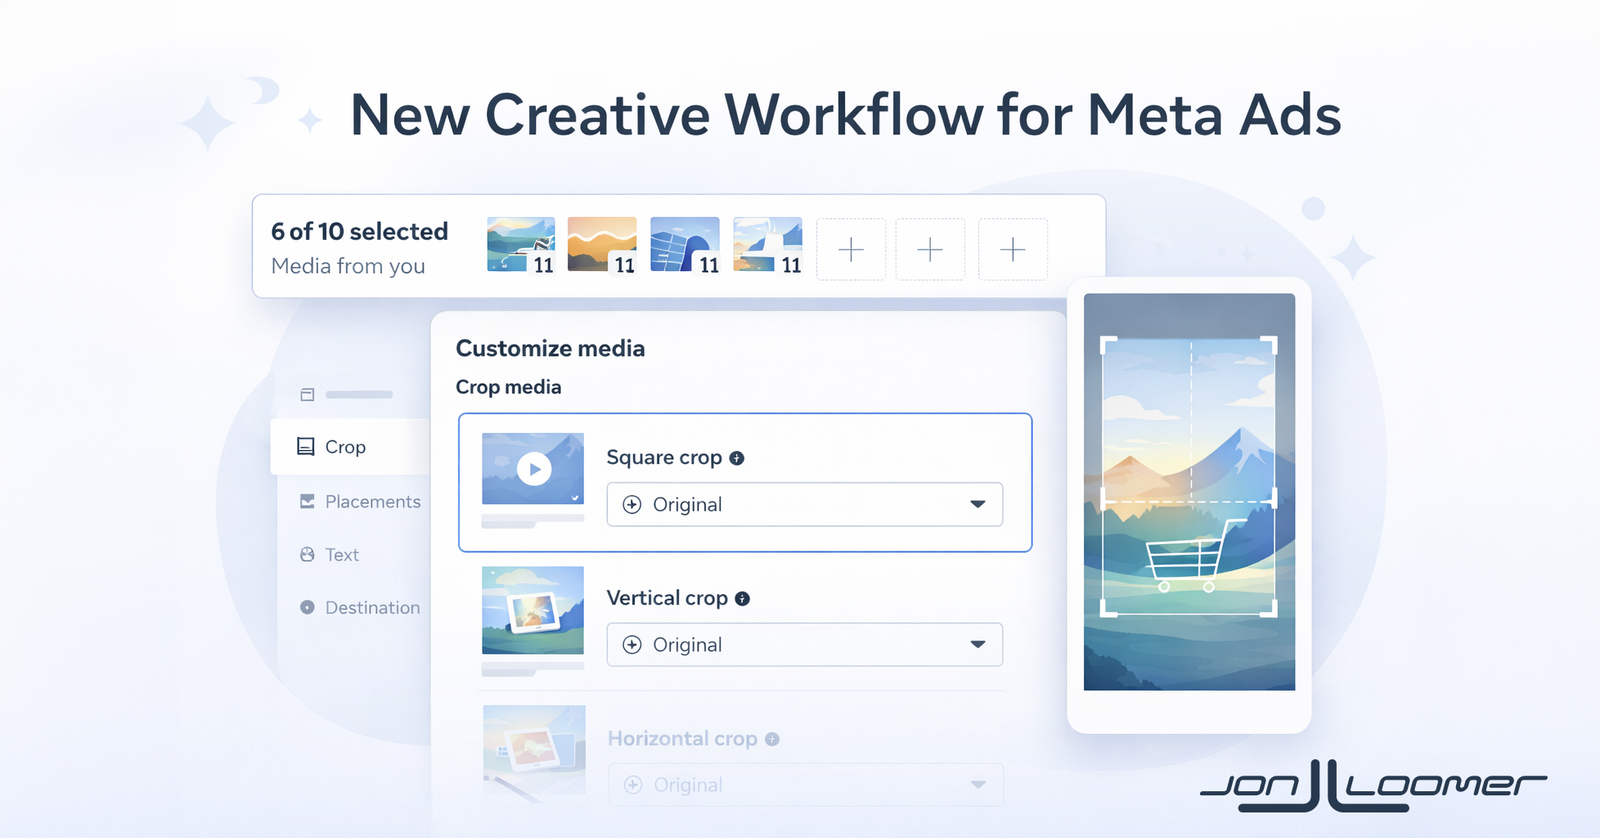Click the first empty add-media plus slot
1600x838 pixels.
pos(851,249)
